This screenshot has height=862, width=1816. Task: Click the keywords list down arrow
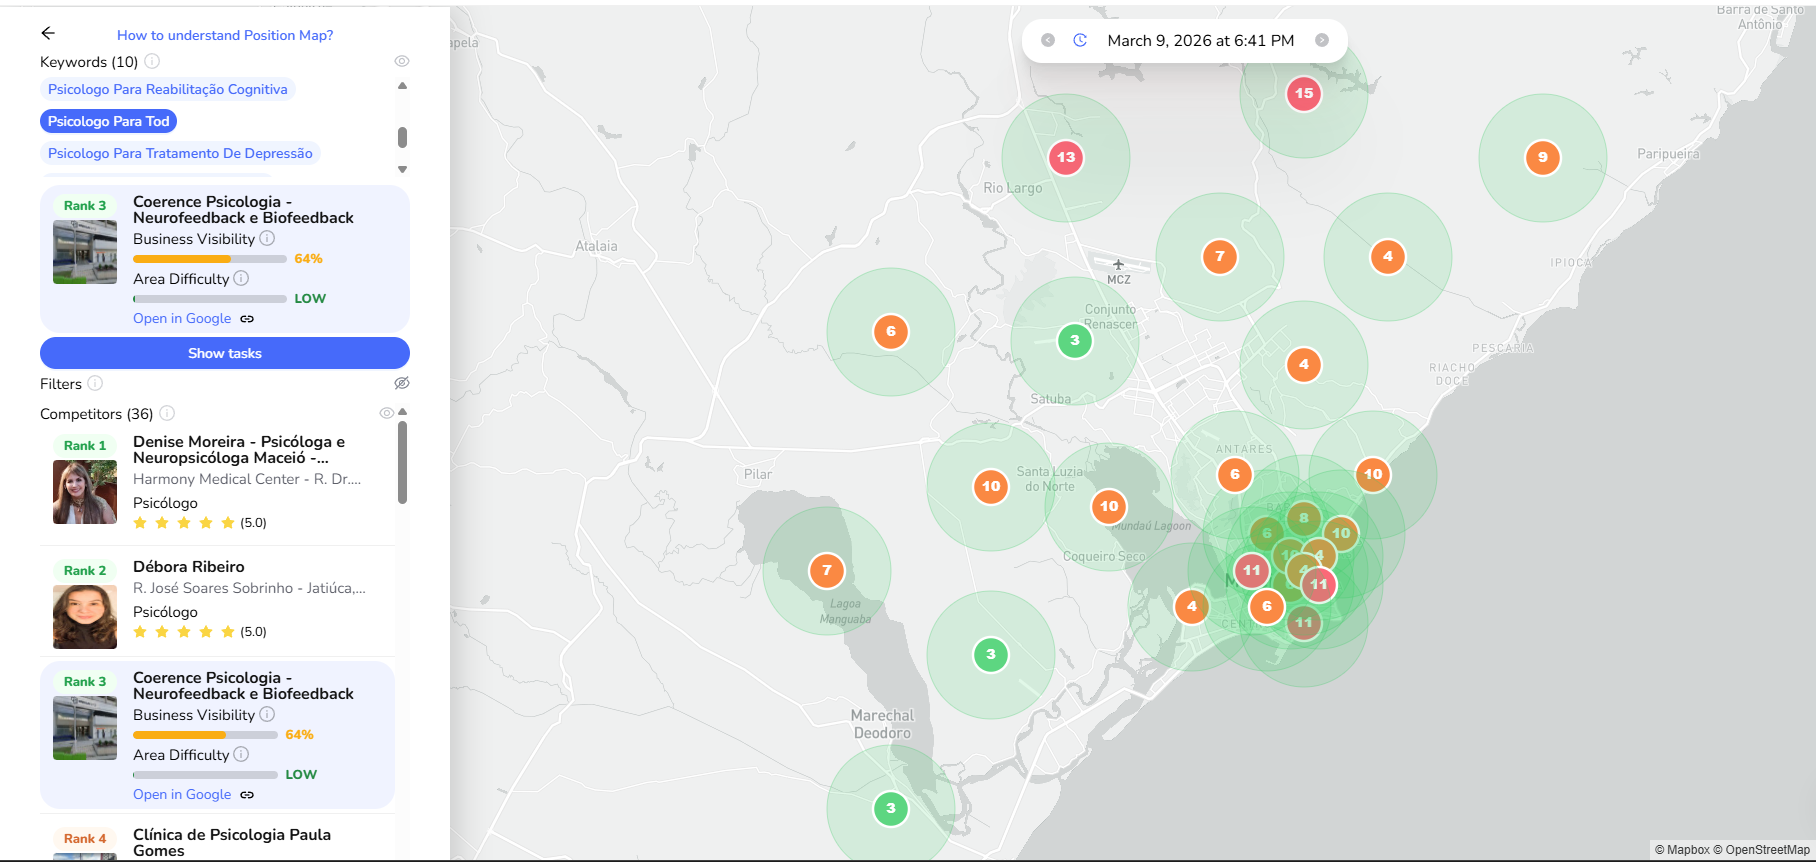[402, 170]
